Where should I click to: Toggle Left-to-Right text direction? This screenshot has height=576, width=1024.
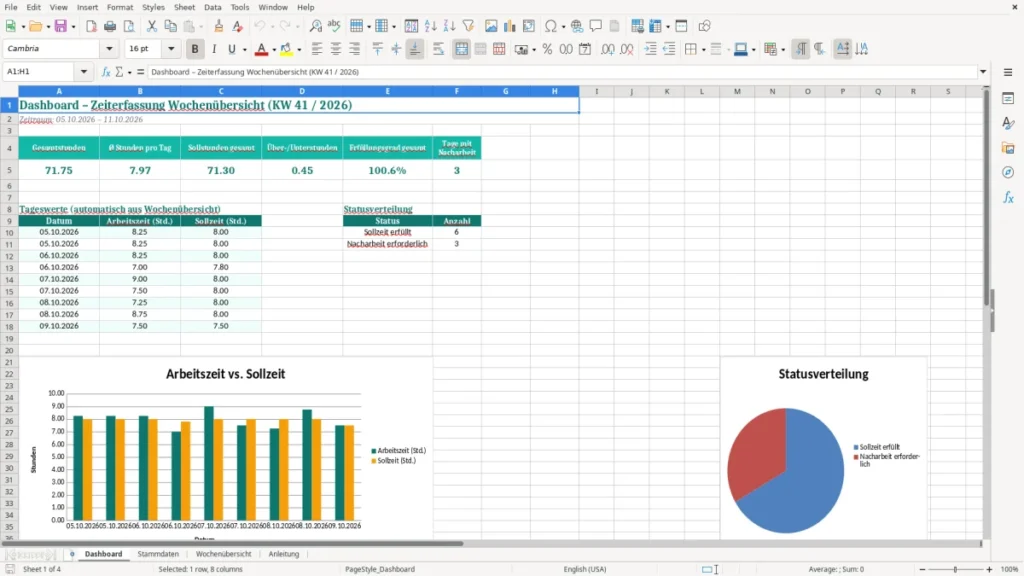pos(801,49)
